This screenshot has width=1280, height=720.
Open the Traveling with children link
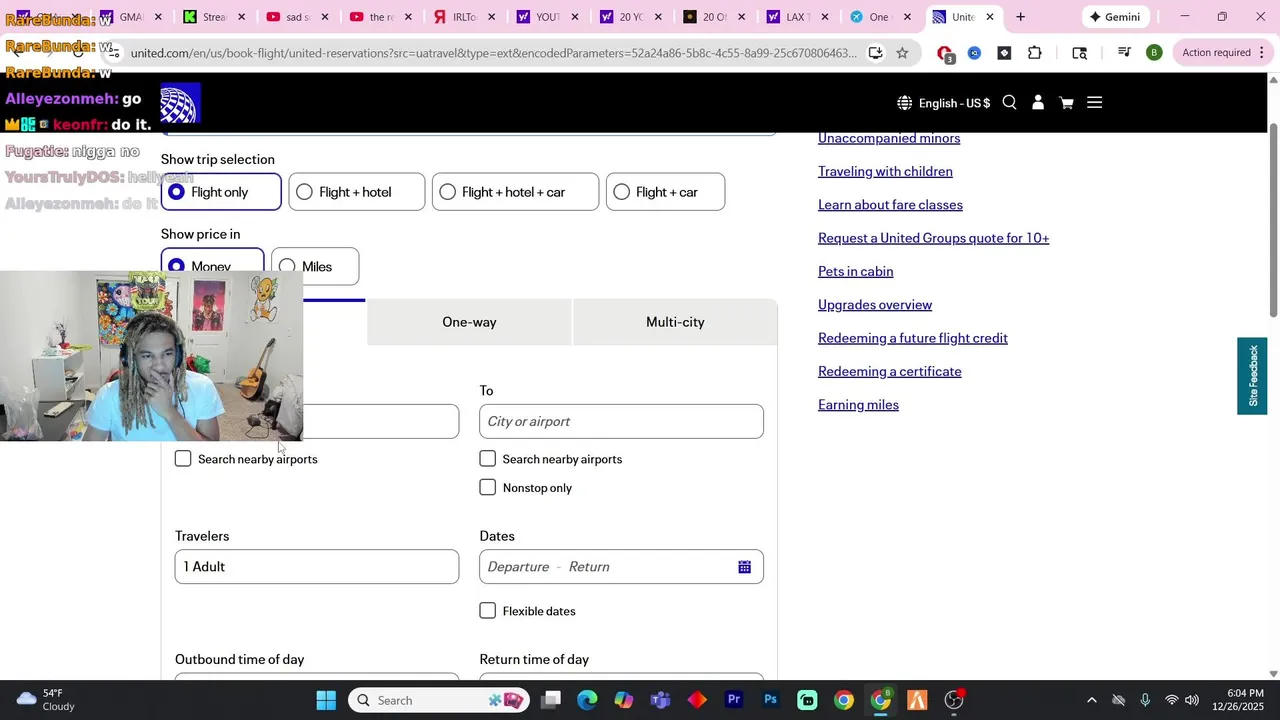[885, 171]
